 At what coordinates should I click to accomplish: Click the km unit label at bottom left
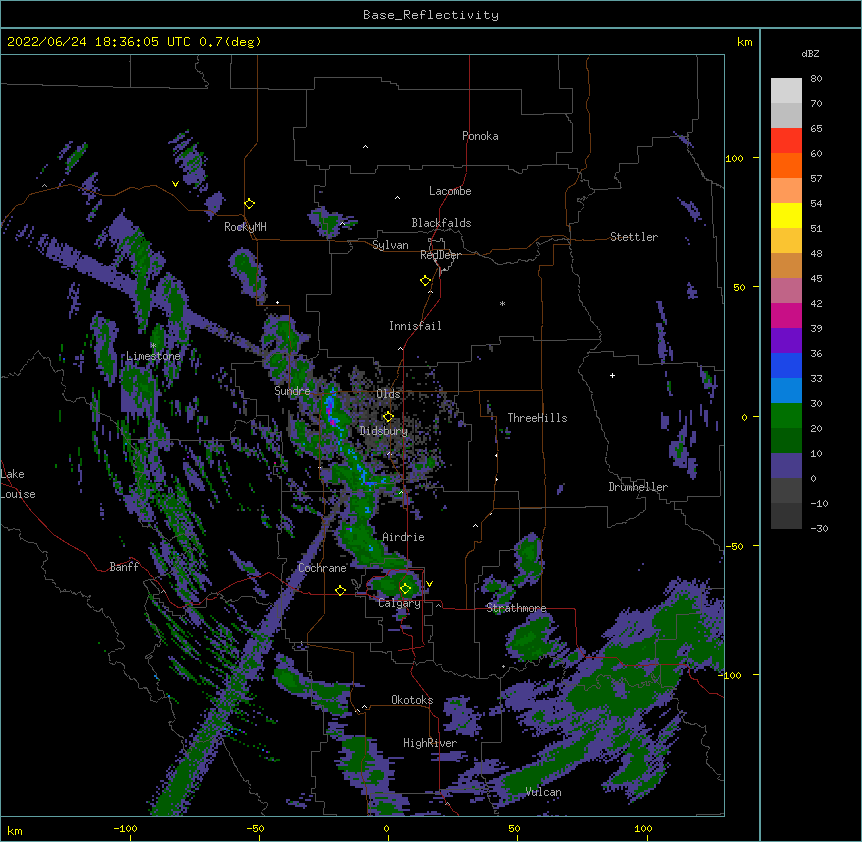point(15,830)
